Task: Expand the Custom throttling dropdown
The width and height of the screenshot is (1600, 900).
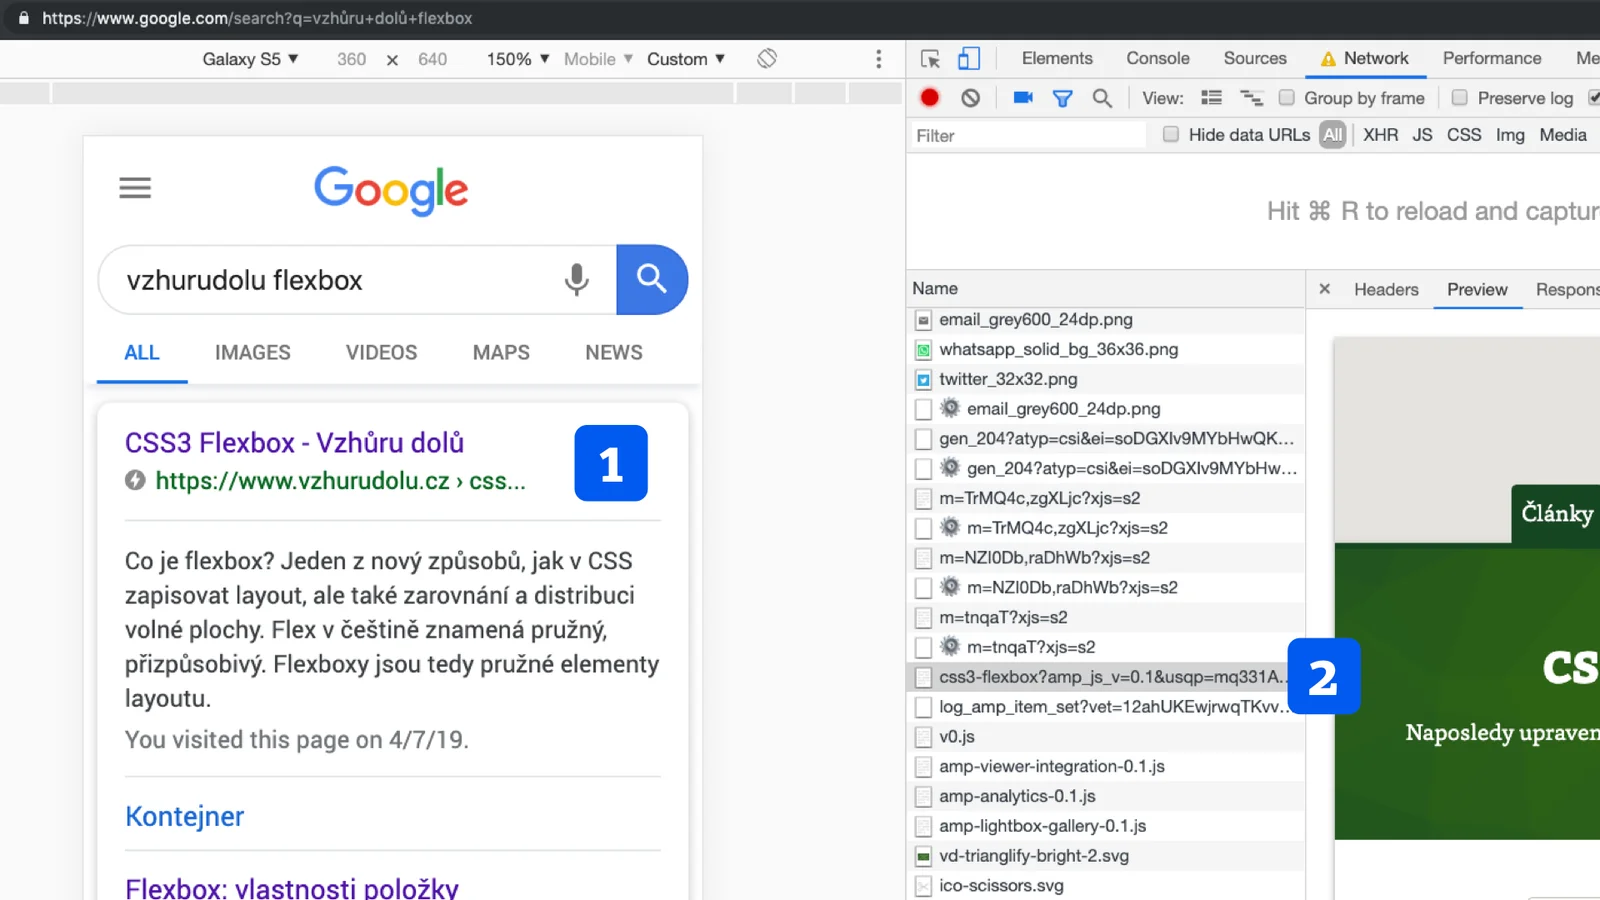Action: (685, 59)
